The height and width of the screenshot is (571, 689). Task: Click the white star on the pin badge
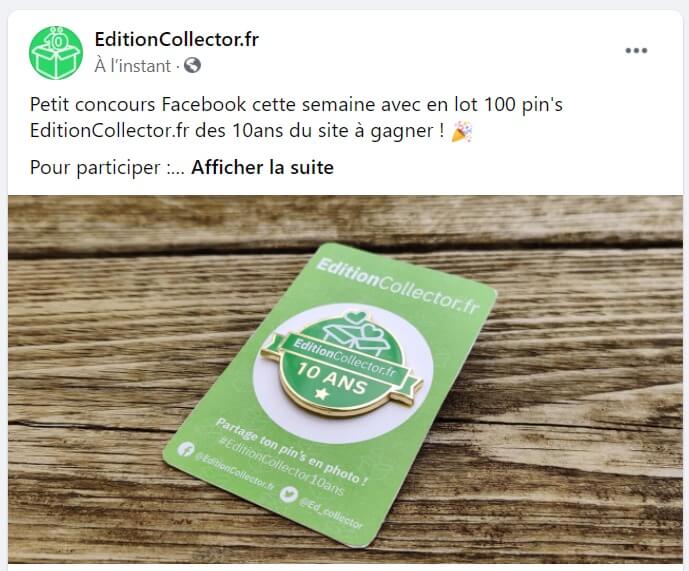click(x=322, y=393)
